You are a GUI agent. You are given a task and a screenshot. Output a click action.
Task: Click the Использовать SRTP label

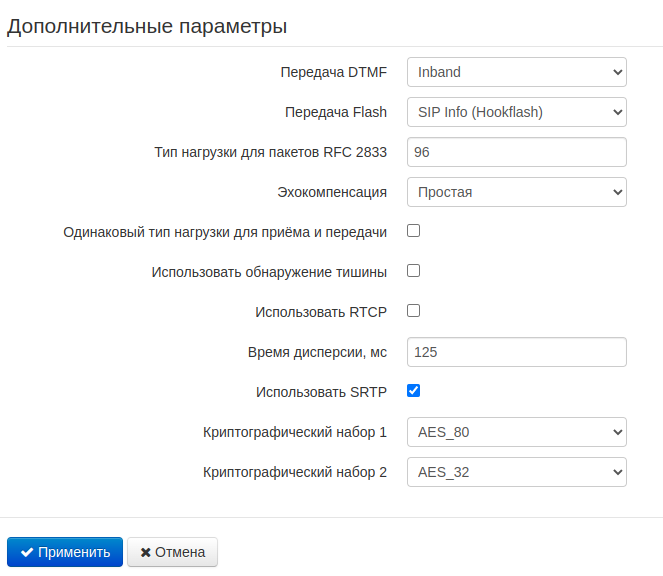coord(321,392)
